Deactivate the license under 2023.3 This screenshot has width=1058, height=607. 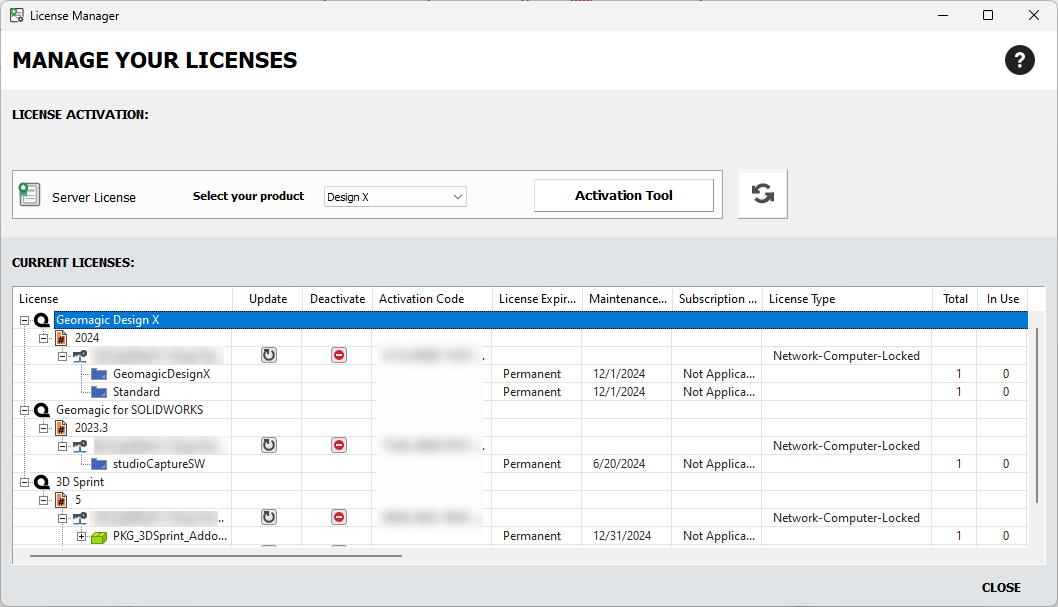click(338, 445)
